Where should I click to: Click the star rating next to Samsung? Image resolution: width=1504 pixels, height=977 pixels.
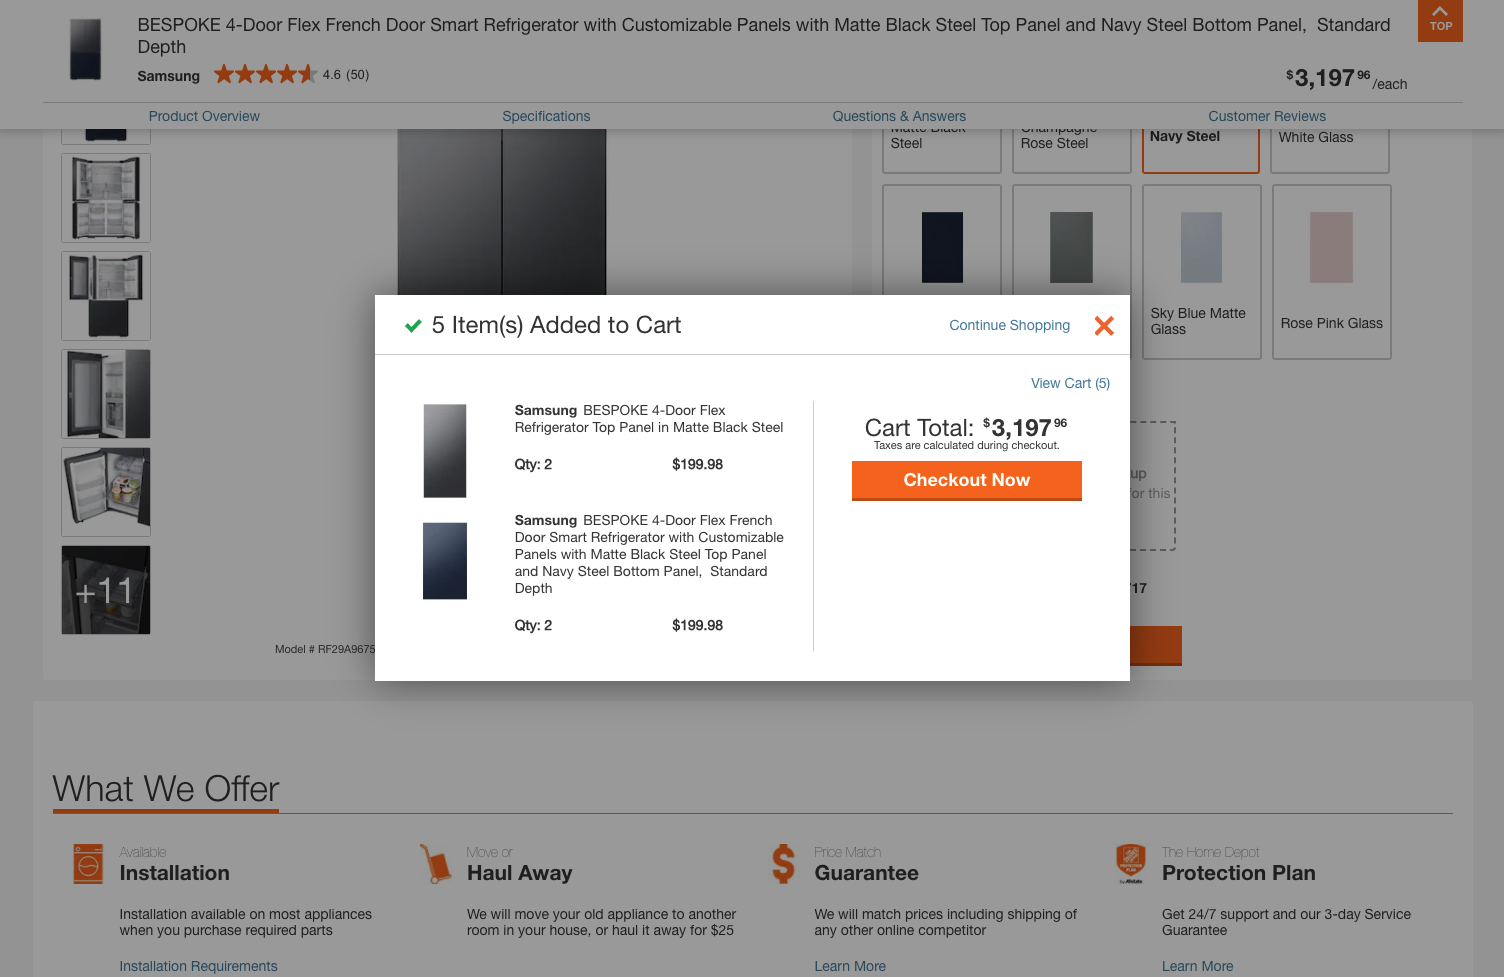click(265, 74)
